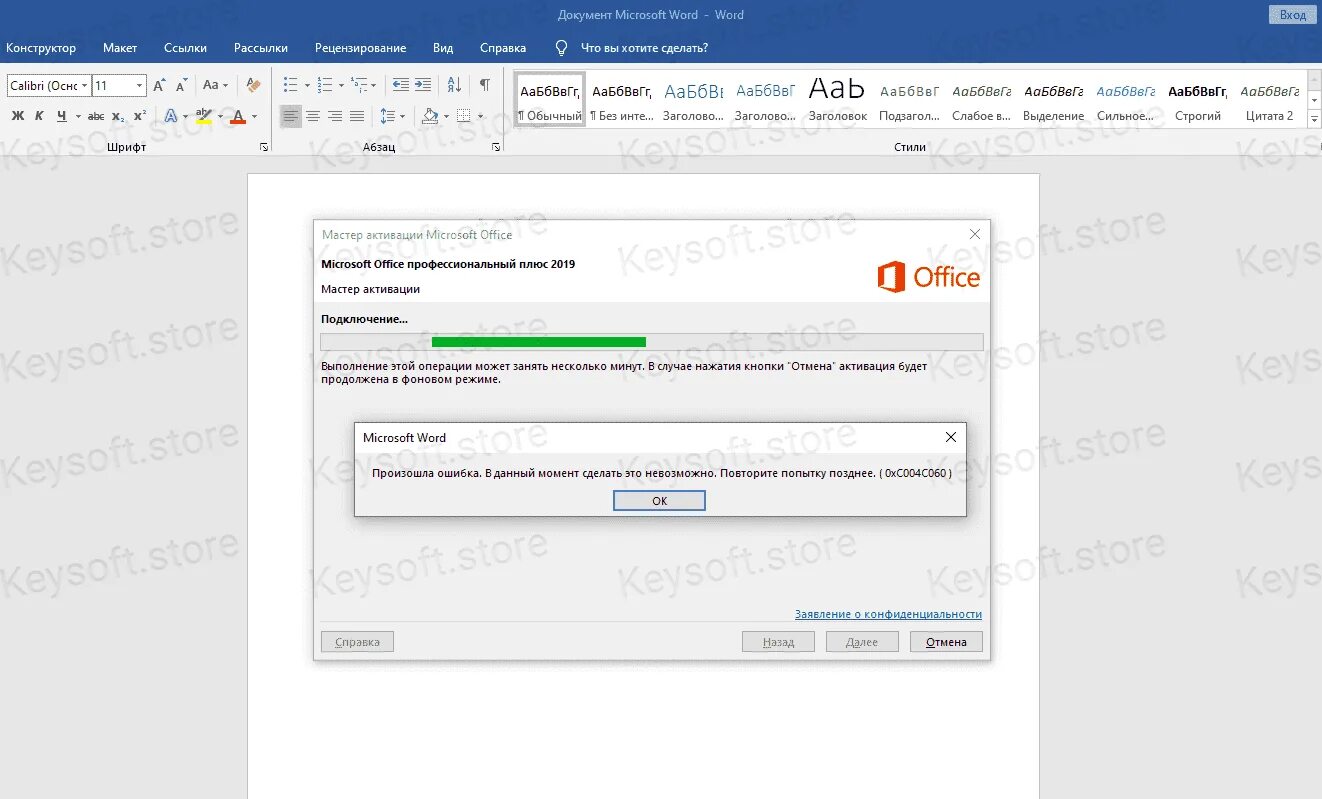The image size is (1322, 799).
Task: Open the Абзац dialog launcher
Action: tap(496, 147)
